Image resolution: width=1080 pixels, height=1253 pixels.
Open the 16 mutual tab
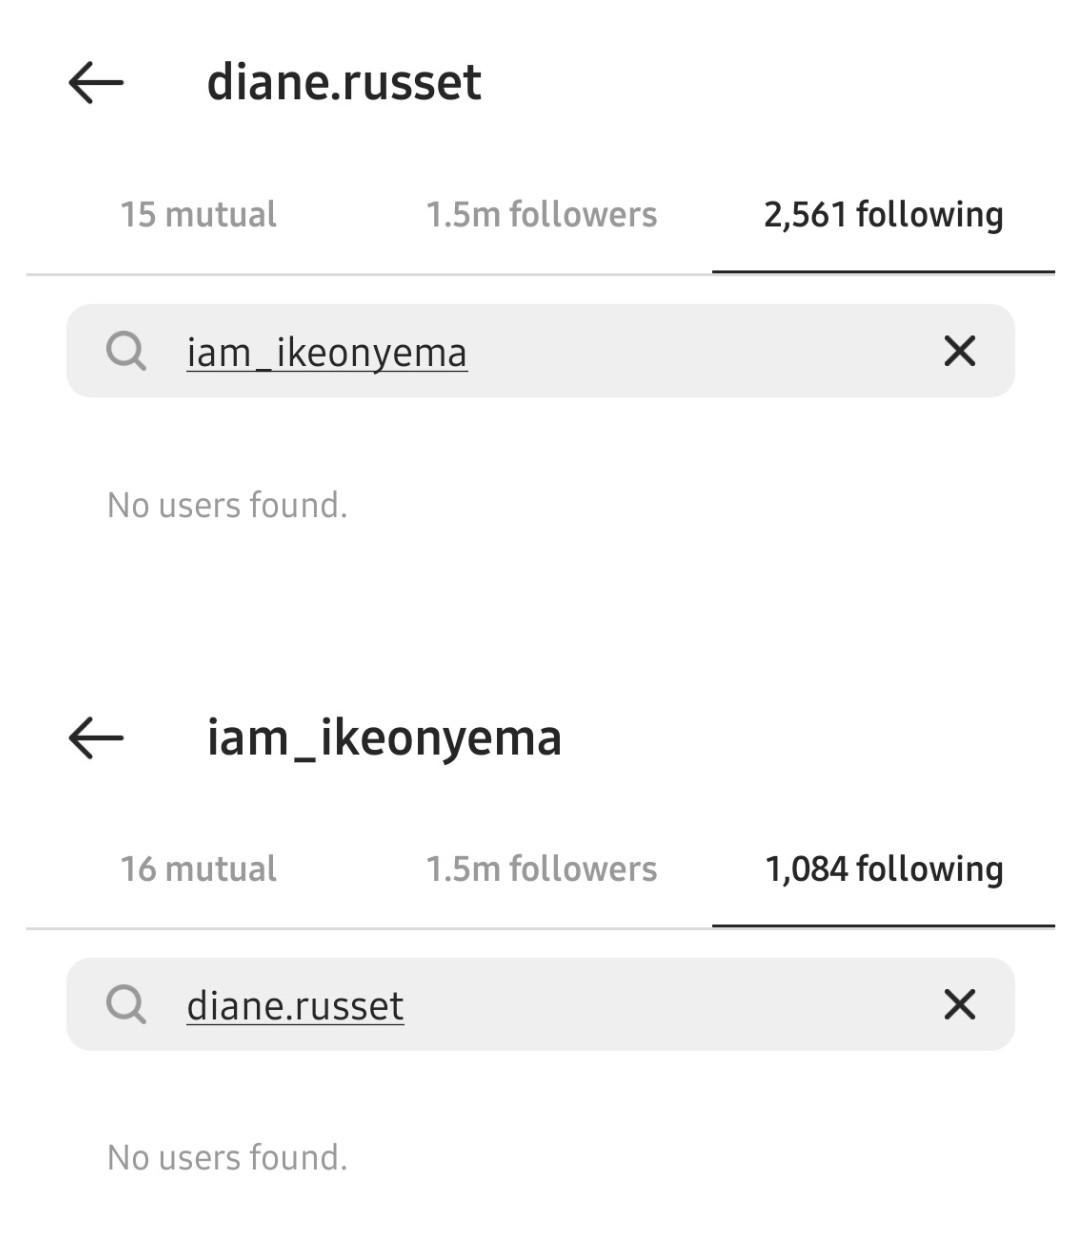click(198, 868)
